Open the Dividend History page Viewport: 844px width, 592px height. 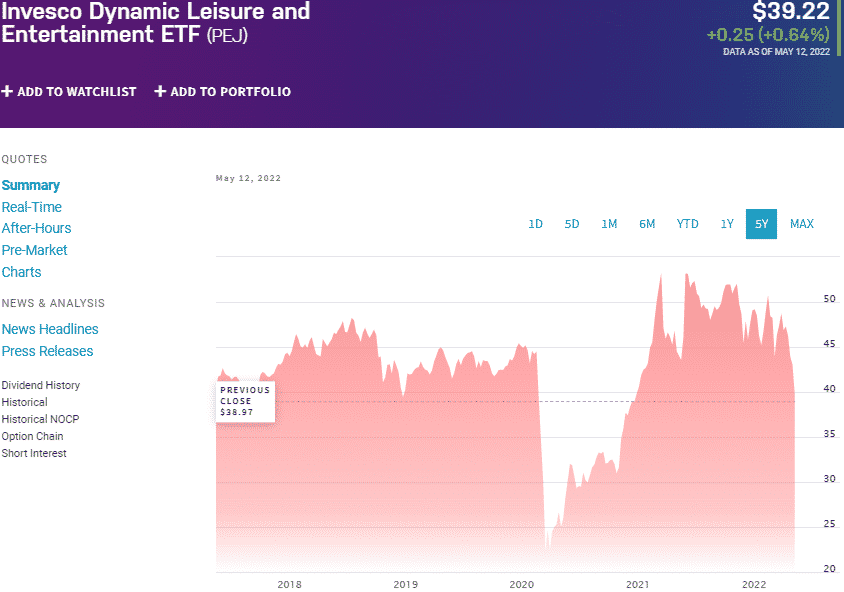[40, 385]
